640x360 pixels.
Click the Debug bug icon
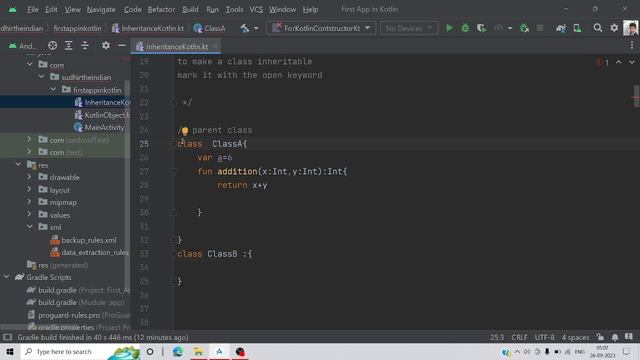[465, 28]
